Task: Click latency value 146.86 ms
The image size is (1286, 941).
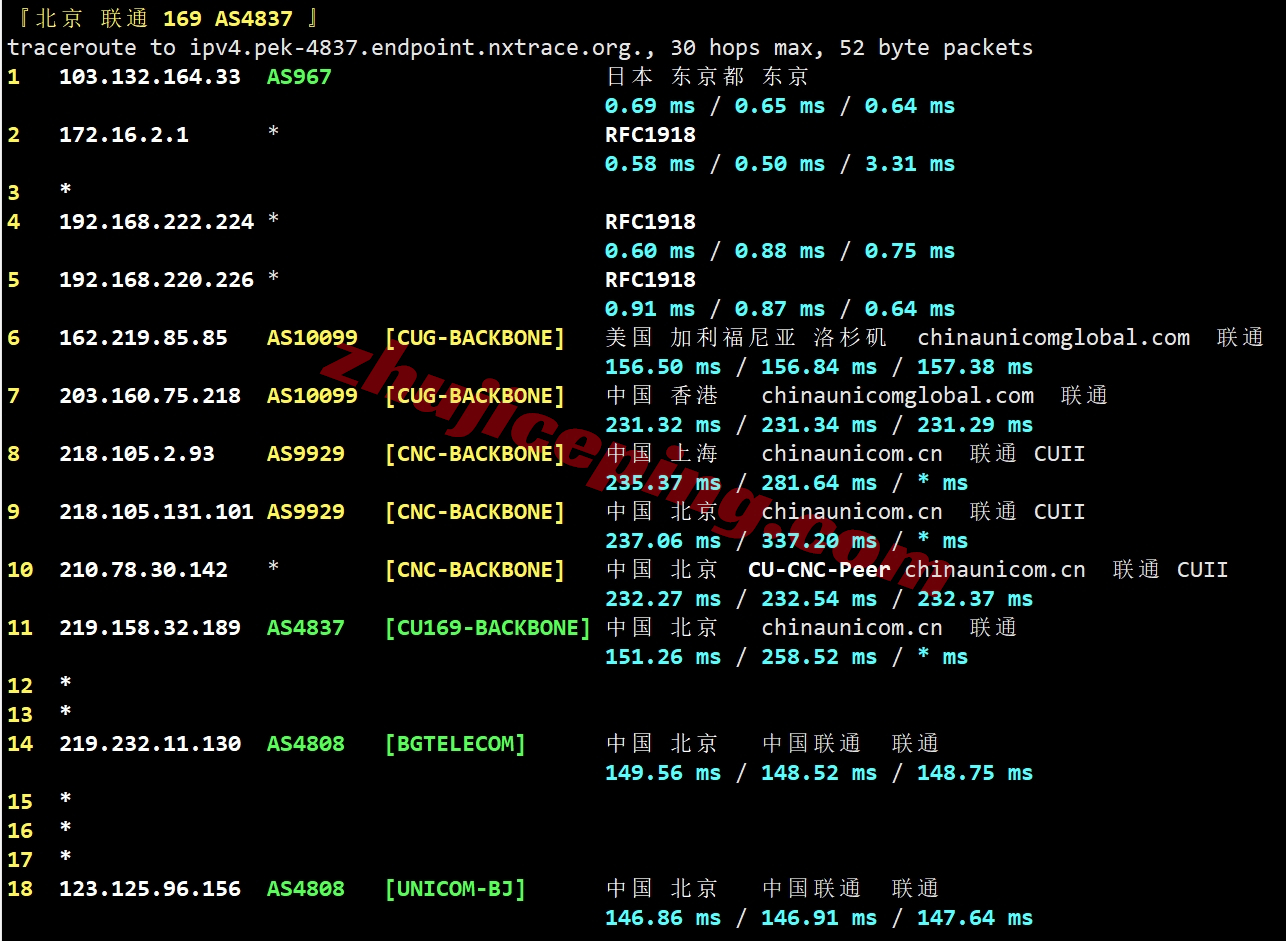Action: [x=663, y=917]
